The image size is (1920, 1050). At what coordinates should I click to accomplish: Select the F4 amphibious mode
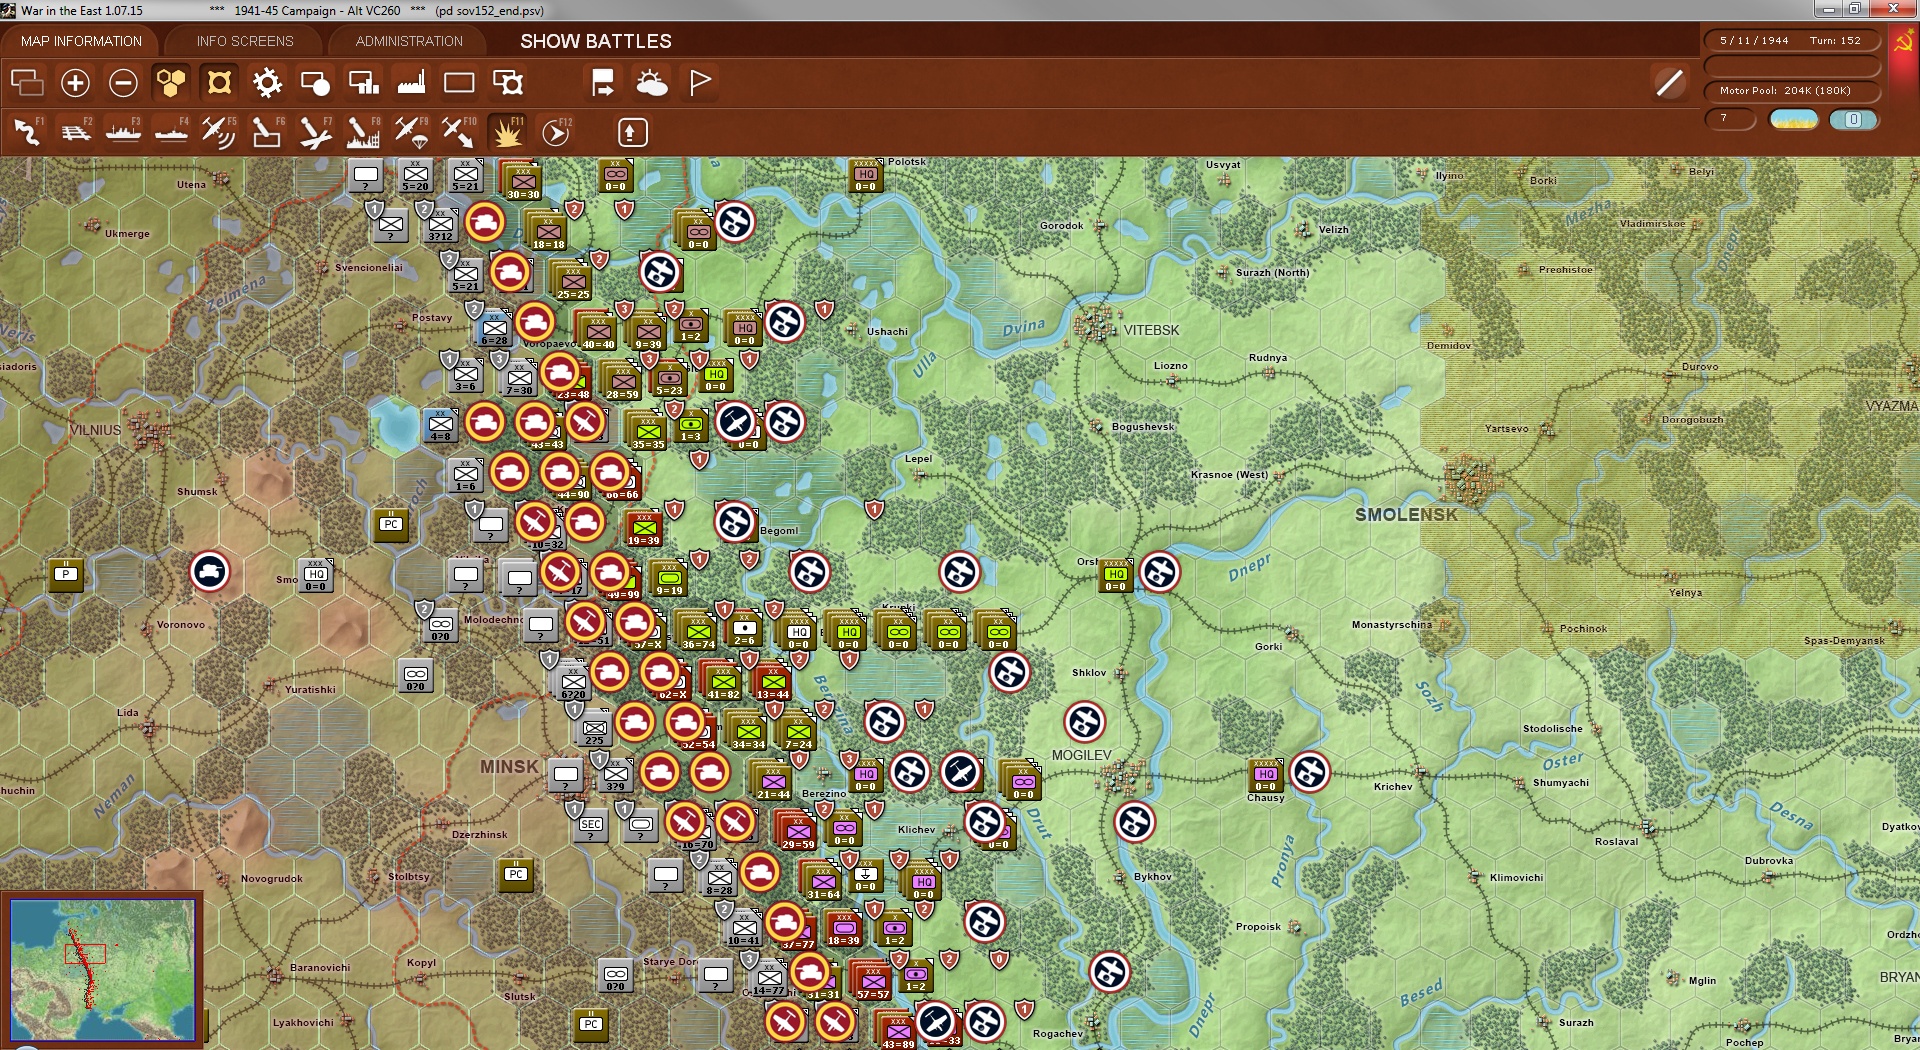(171, 132)
